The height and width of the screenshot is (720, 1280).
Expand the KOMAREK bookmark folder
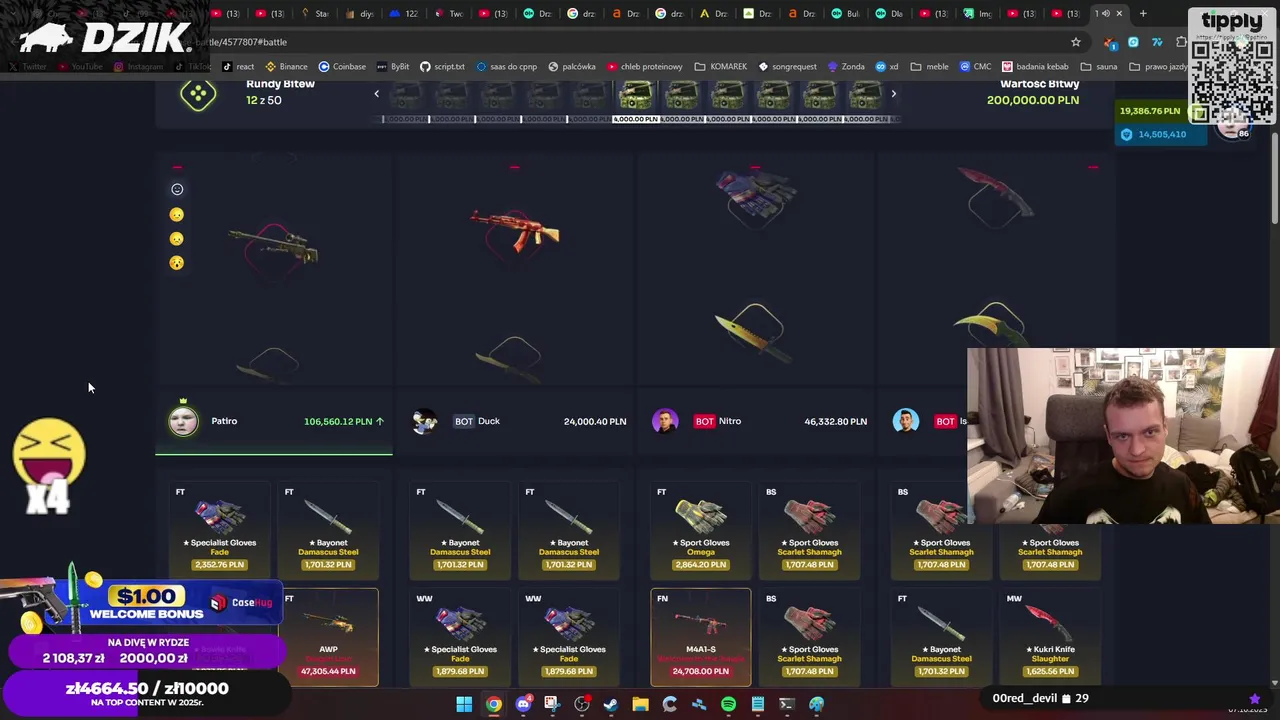tap(721, 66)
